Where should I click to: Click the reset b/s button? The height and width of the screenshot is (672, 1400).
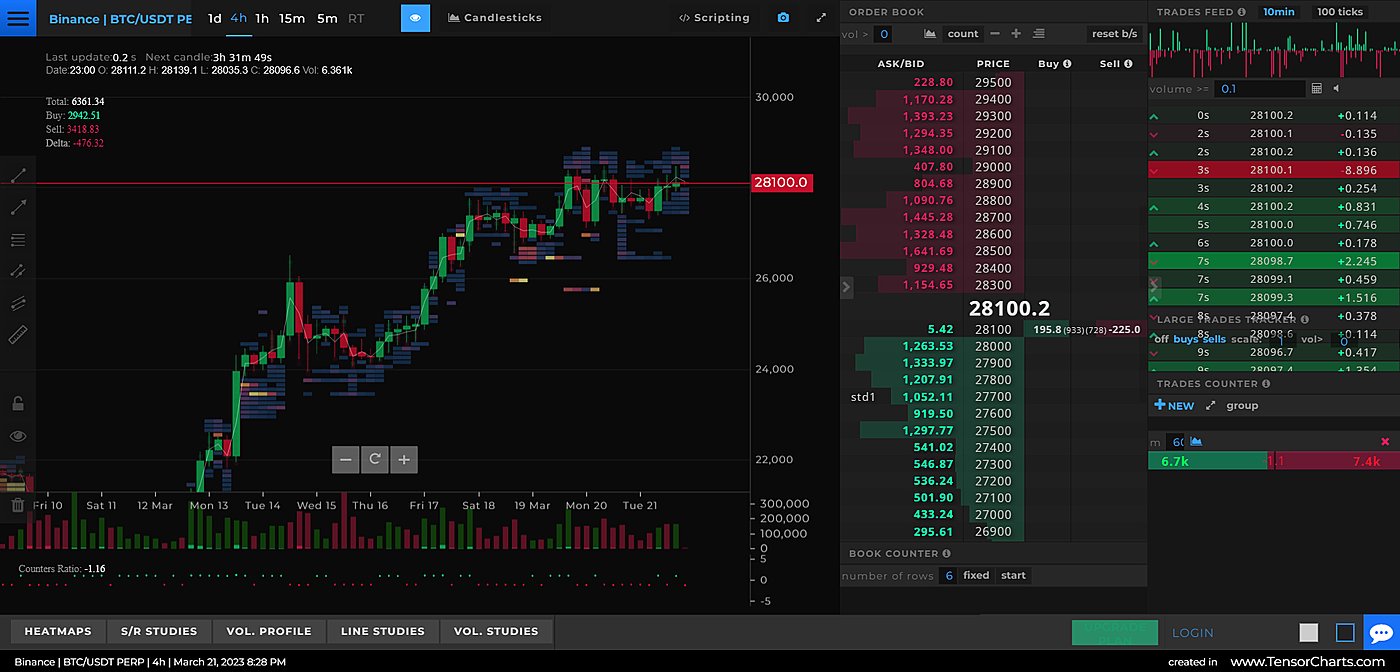pos(1114,34)
